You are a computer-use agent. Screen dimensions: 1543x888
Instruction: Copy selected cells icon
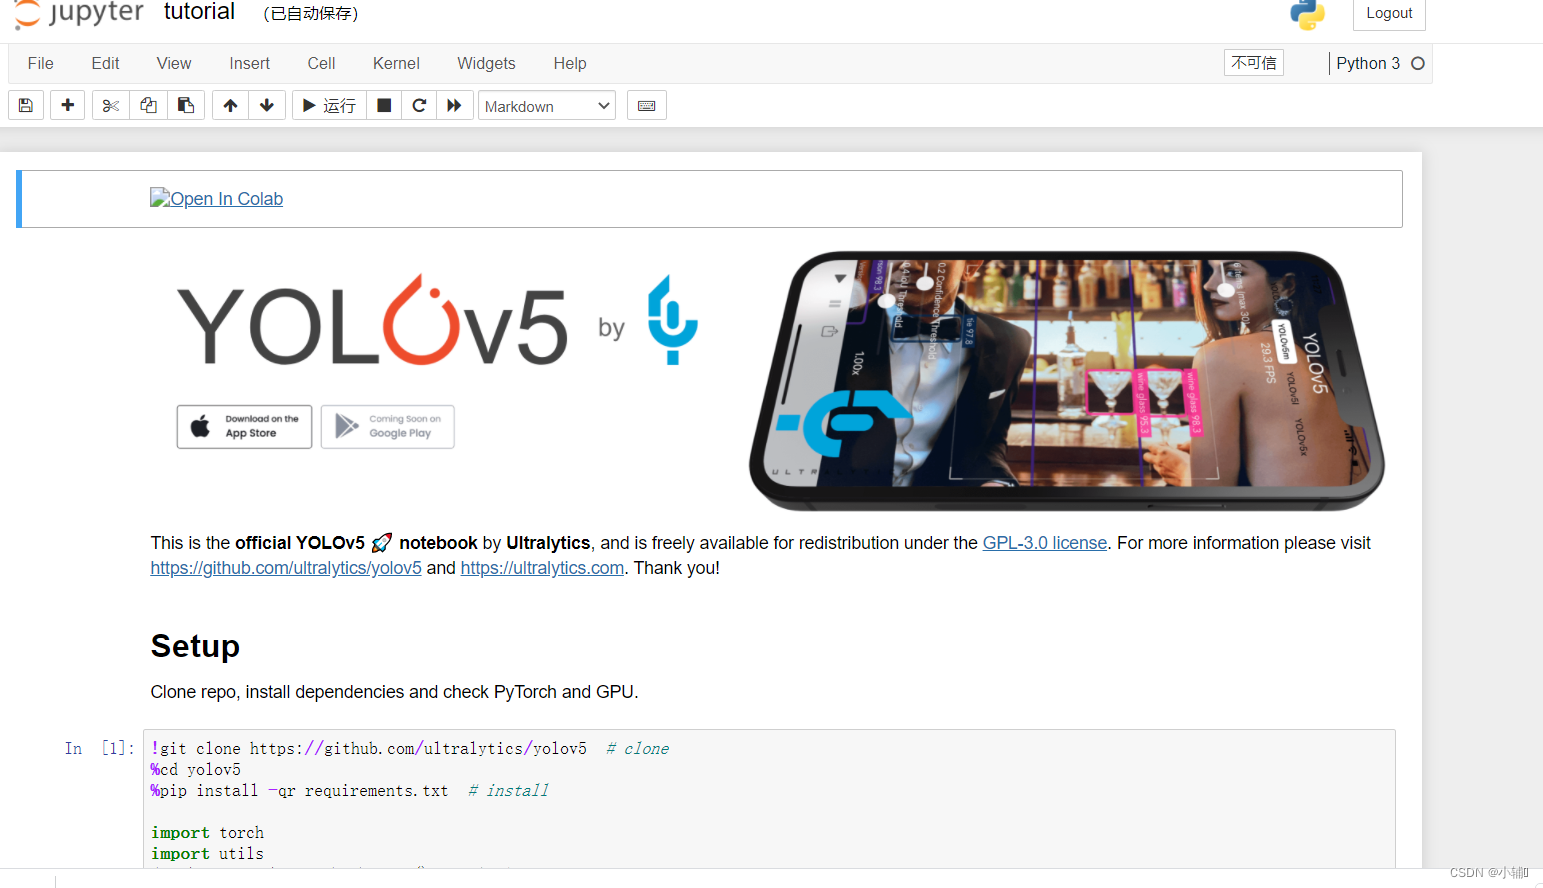149,105
